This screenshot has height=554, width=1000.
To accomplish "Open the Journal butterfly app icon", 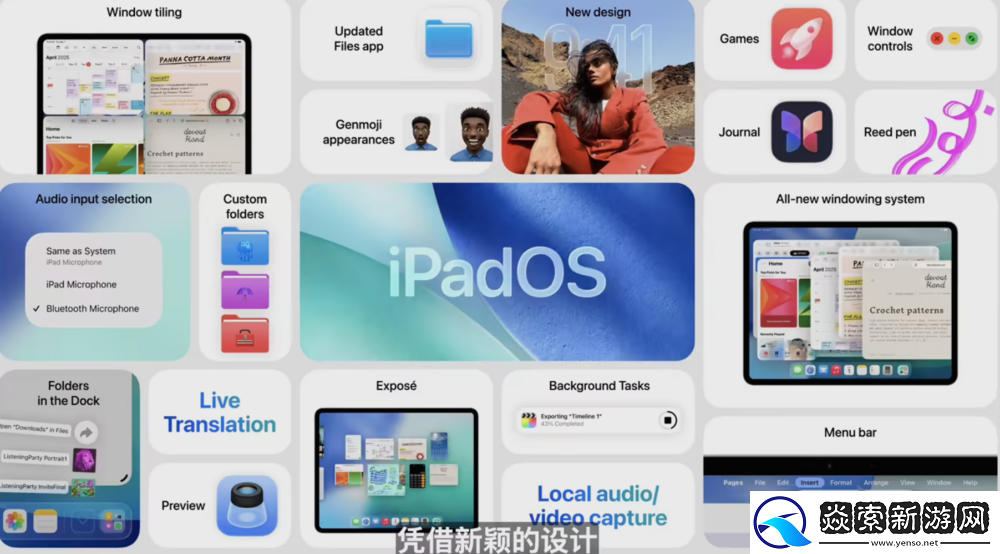I will (x=801, y=132).
